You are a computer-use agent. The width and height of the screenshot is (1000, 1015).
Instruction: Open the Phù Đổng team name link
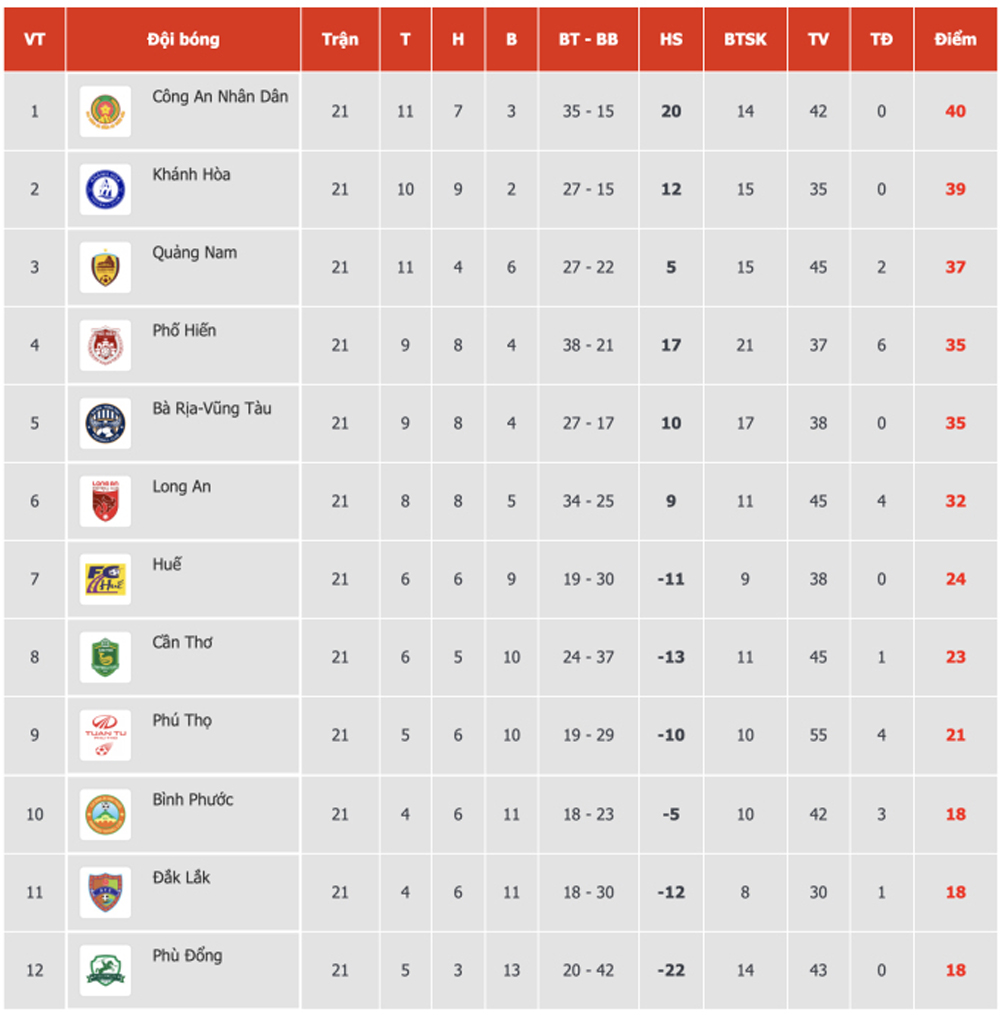pos(187,955)
